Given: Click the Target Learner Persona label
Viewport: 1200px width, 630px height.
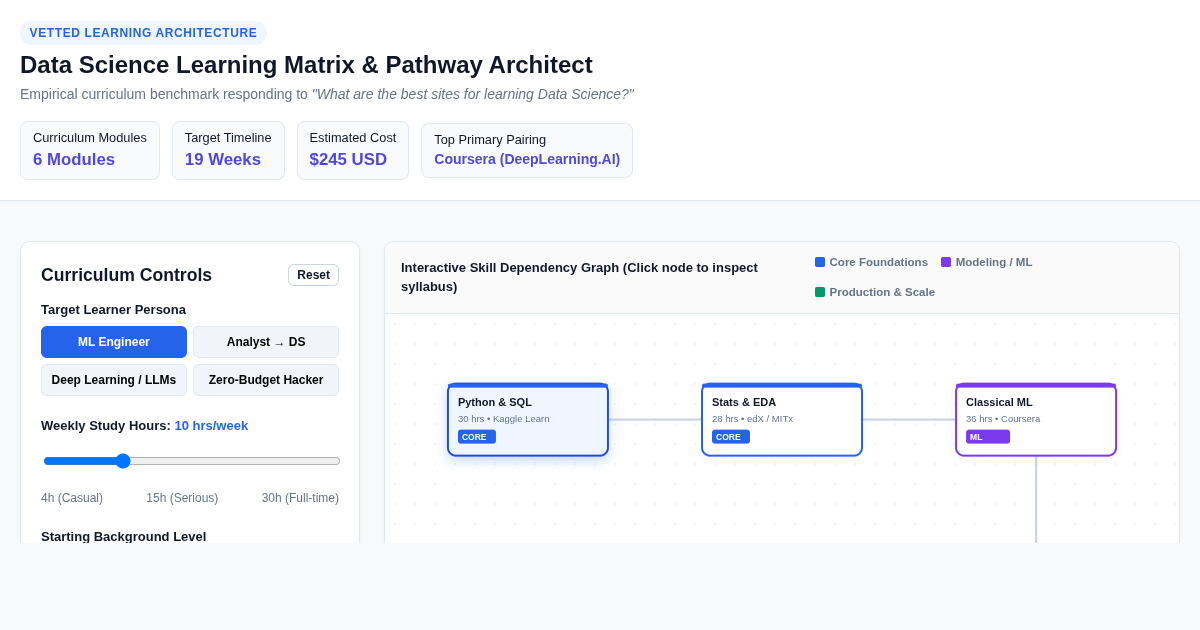Looking at the screenshot, I should (113, 309).
